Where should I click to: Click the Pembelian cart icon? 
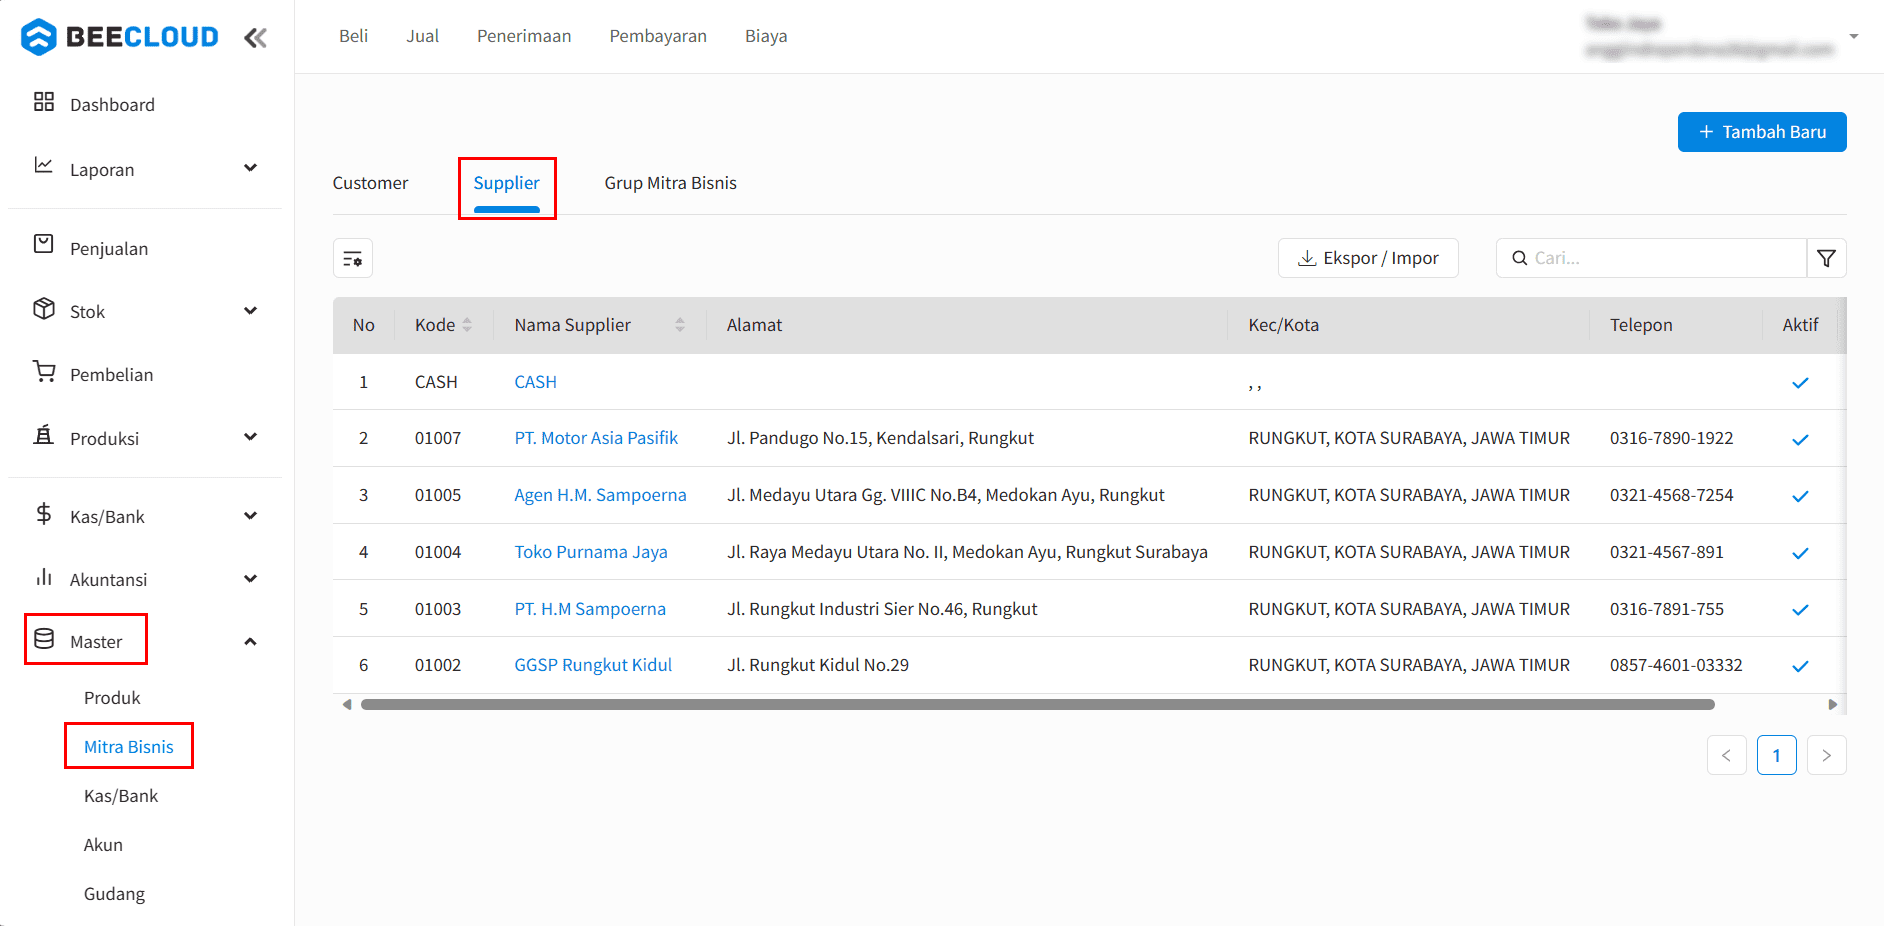click(x=44, y=371)
